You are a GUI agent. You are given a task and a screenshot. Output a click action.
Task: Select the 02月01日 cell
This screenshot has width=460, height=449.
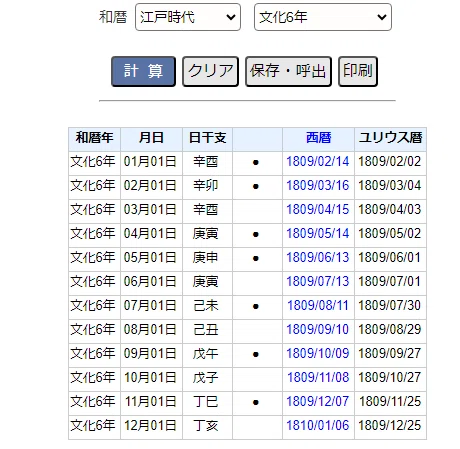tap(151, 186)
